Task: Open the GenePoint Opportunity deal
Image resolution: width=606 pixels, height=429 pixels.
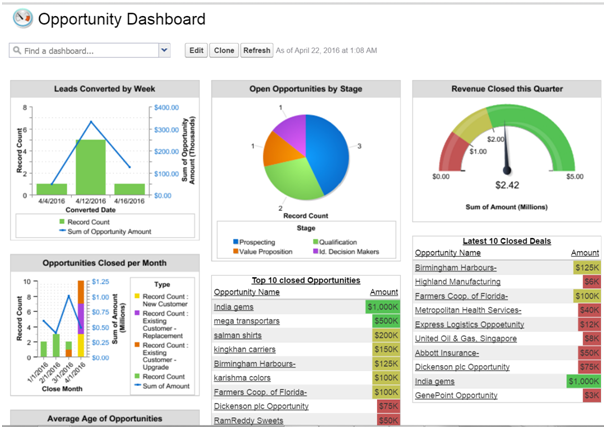Action: click(x=456, y=395)
